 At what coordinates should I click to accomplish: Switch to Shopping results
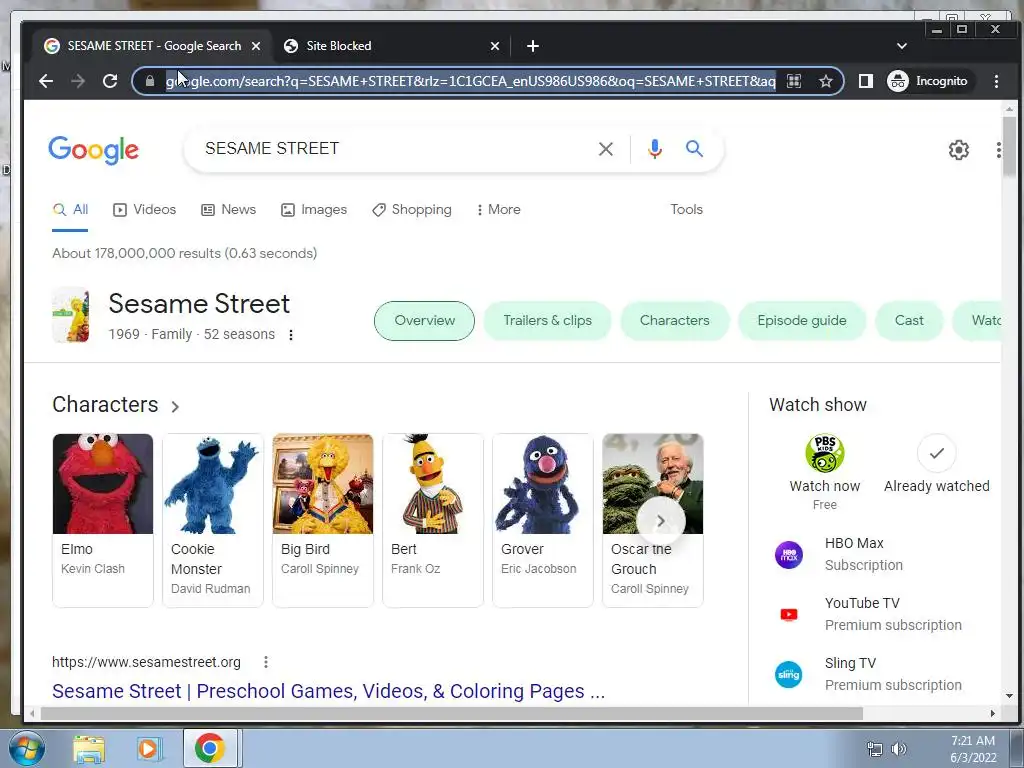coord(412,210)
